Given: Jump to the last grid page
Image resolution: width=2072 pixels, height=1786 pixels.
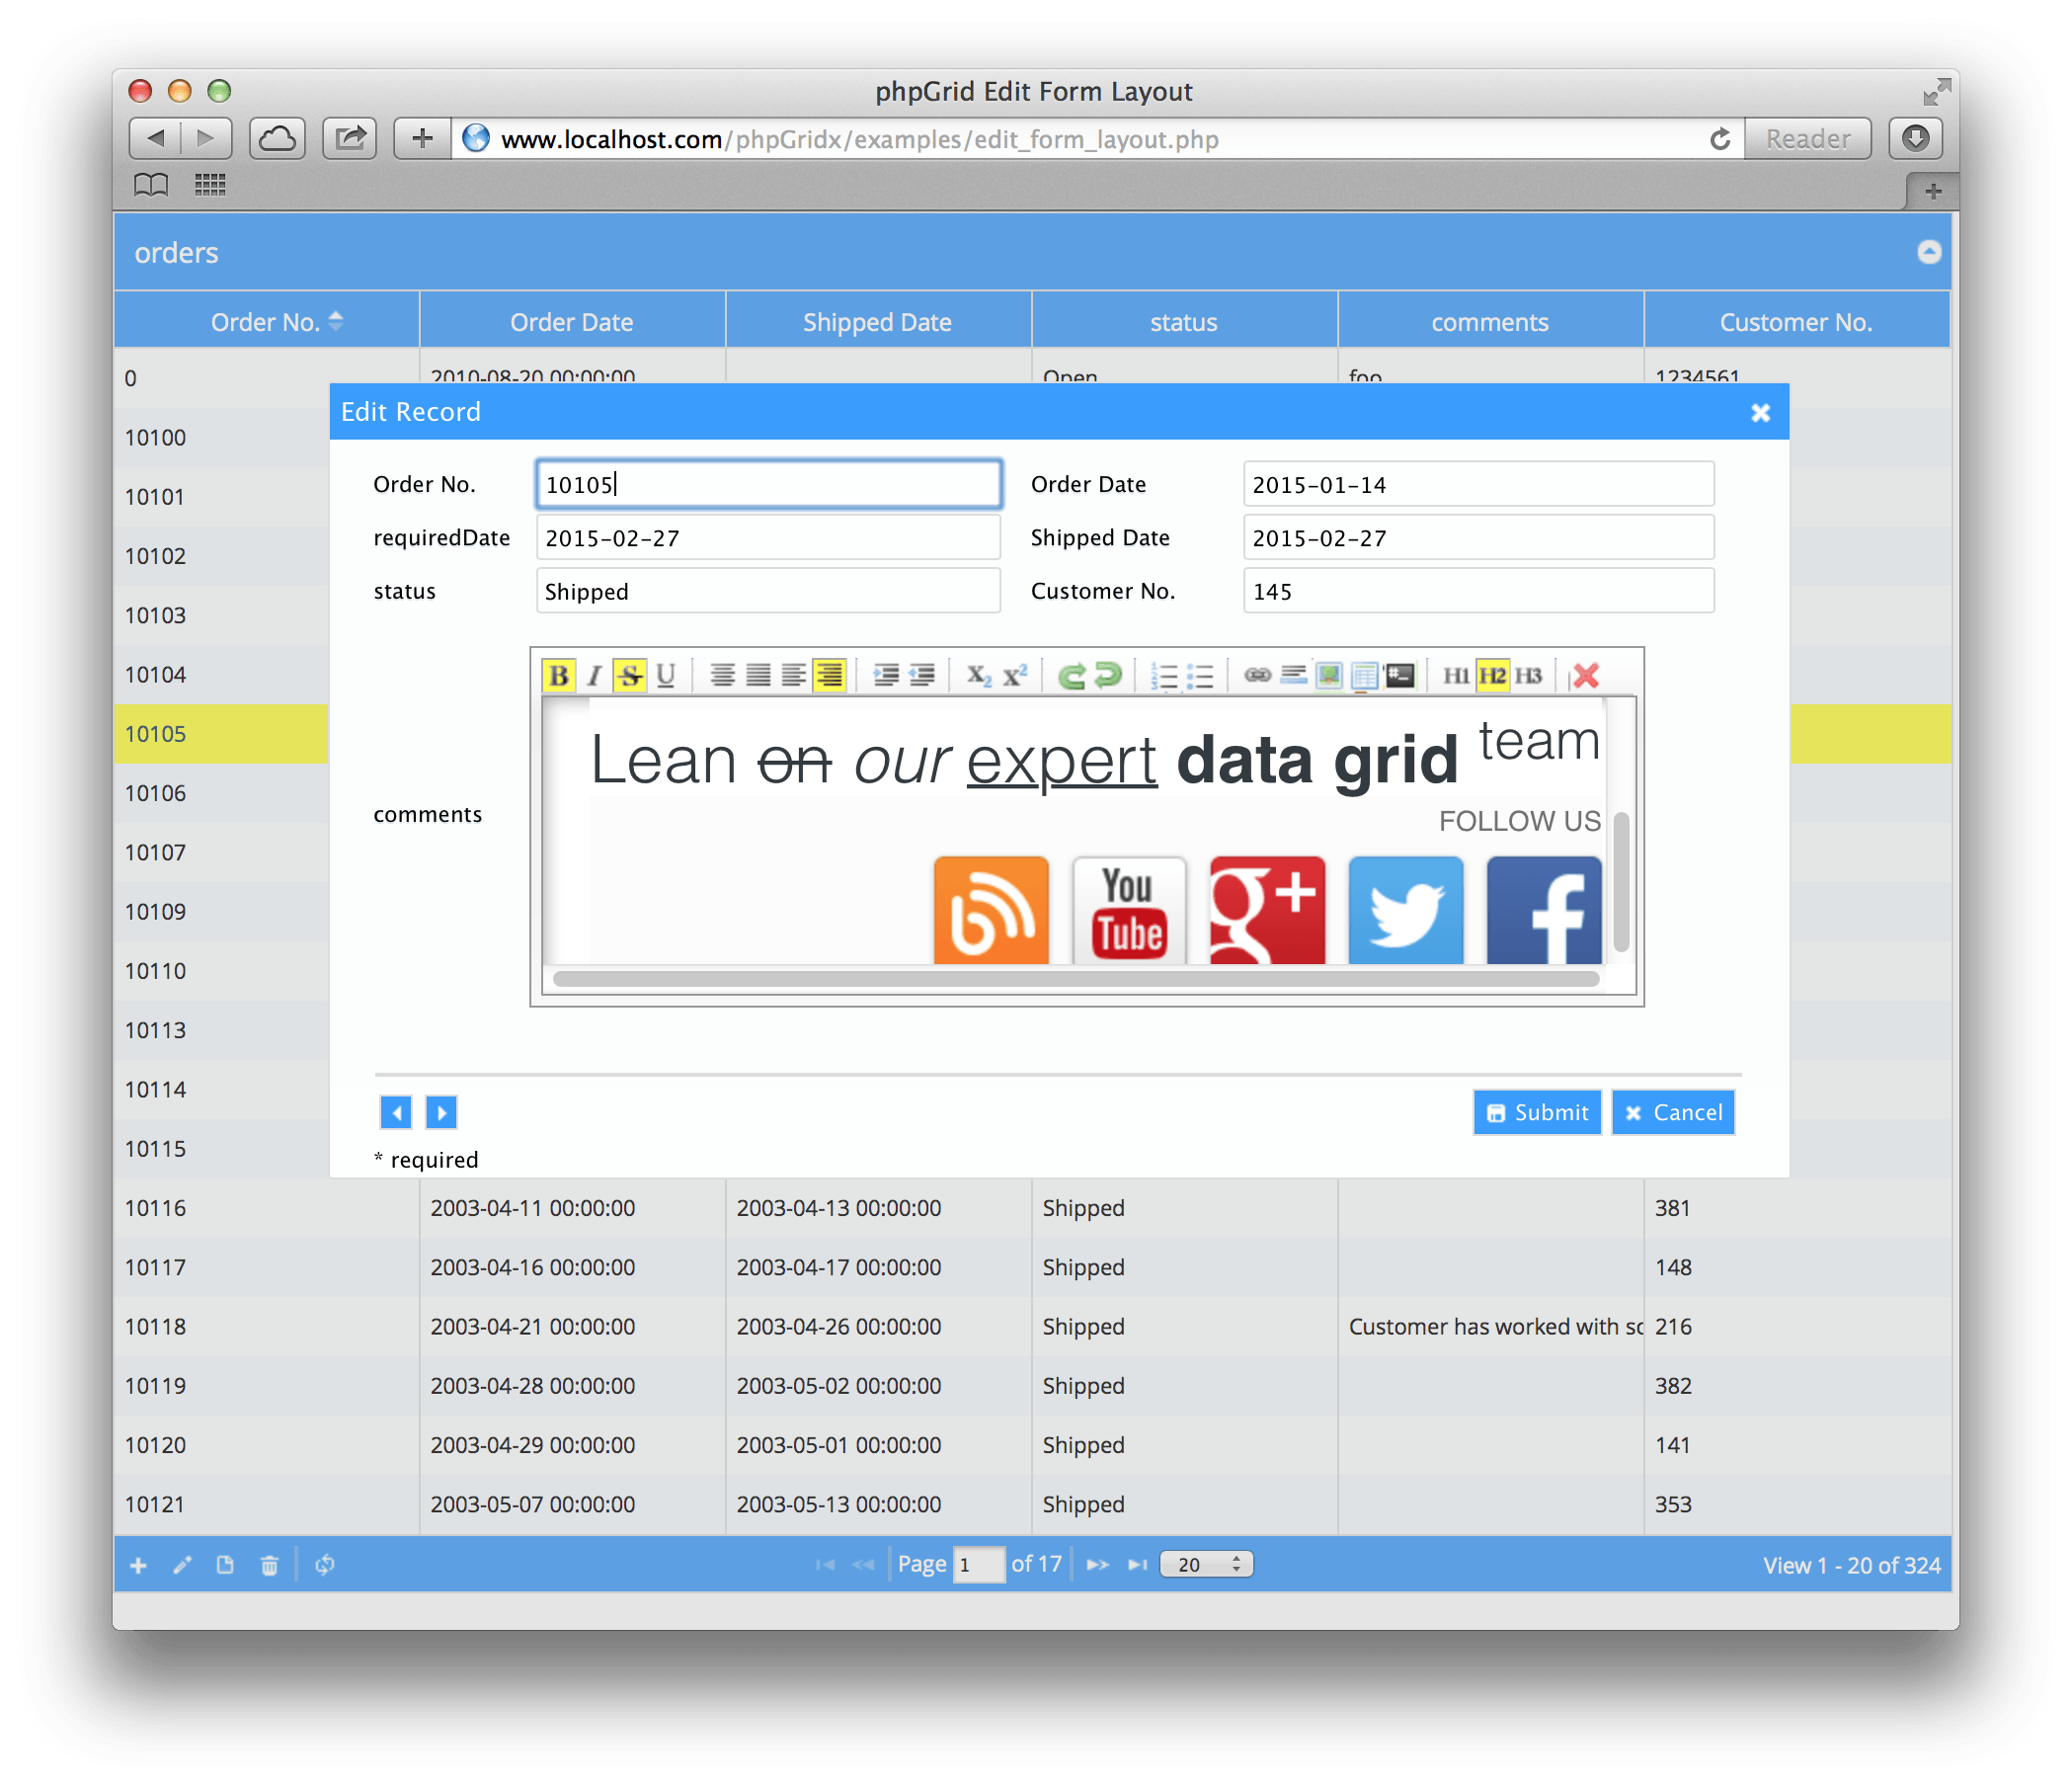Looking at the screenshot, I should pos(1137,1565).
